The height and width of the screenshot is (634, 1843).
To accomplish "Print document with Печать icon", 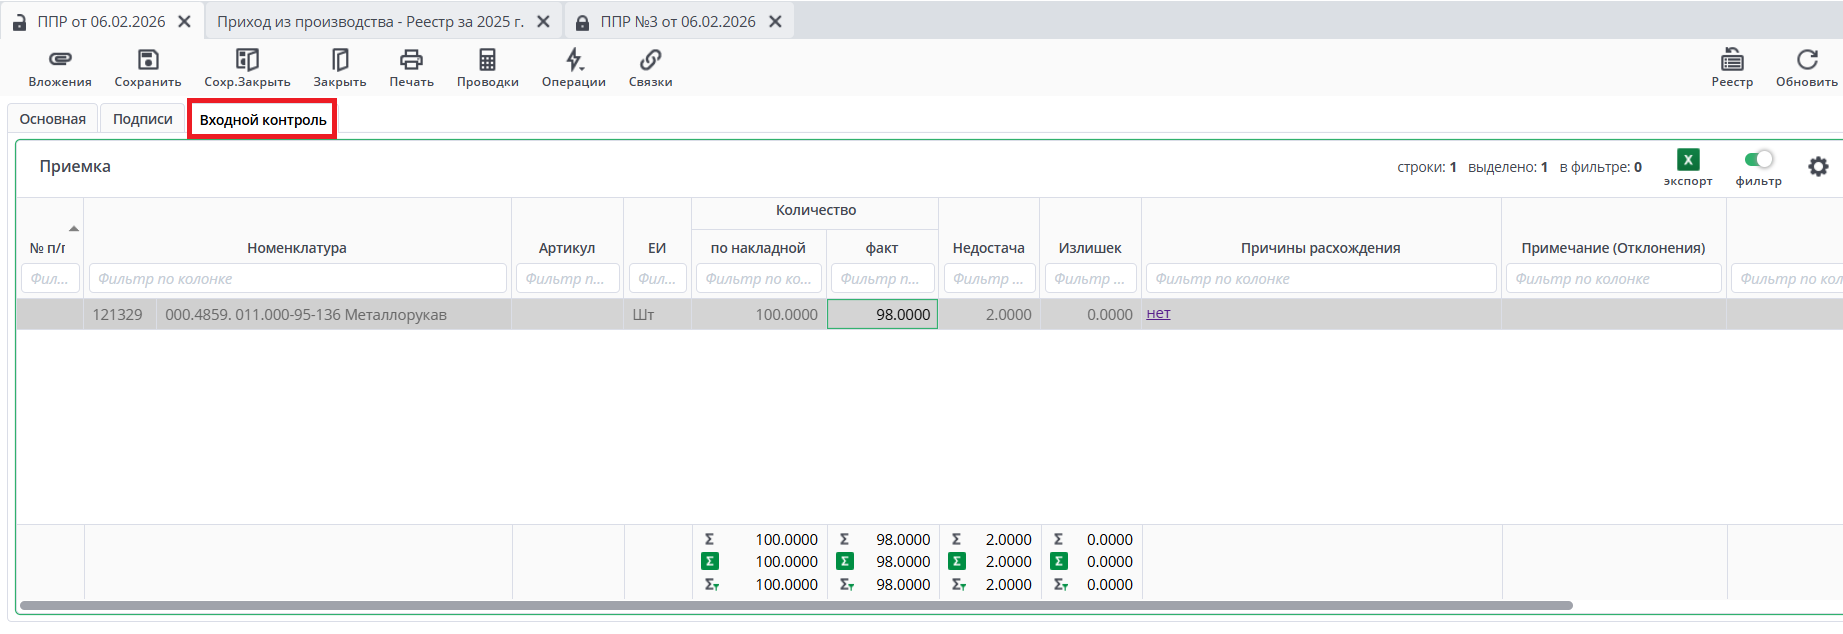I will point(411,61).
